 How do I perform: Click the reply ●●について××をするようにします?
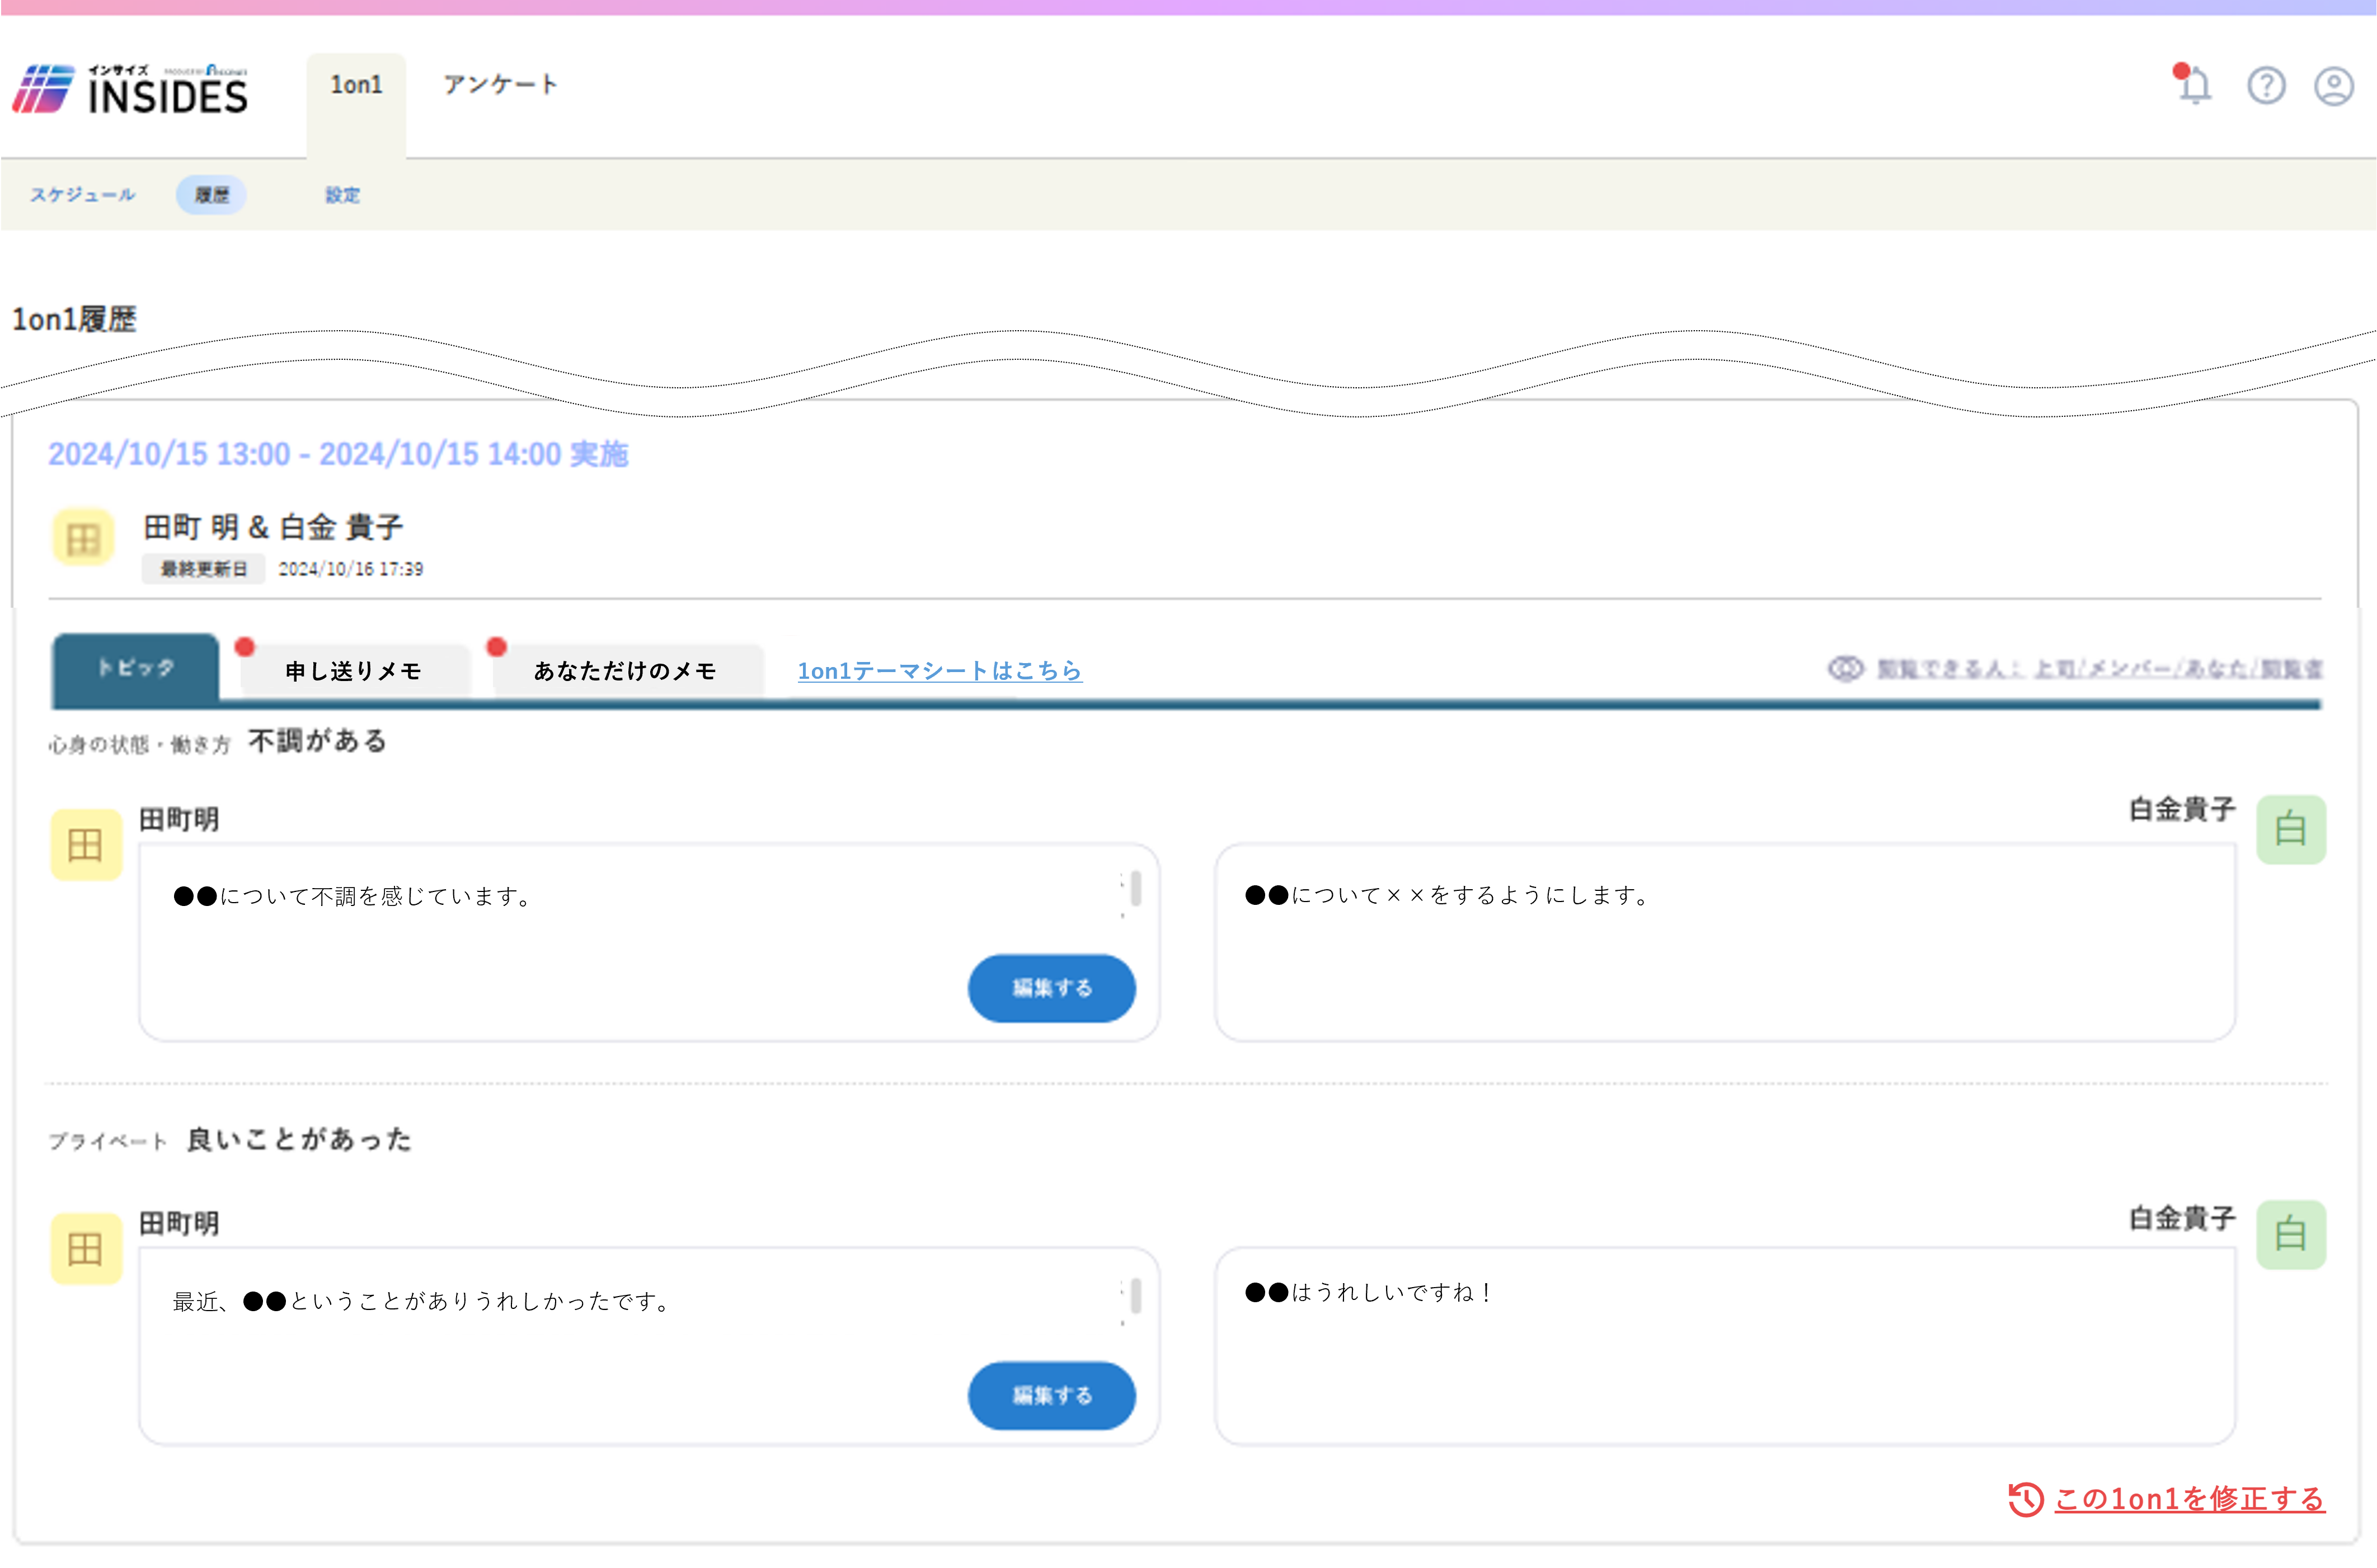(x=1724, y=942)
